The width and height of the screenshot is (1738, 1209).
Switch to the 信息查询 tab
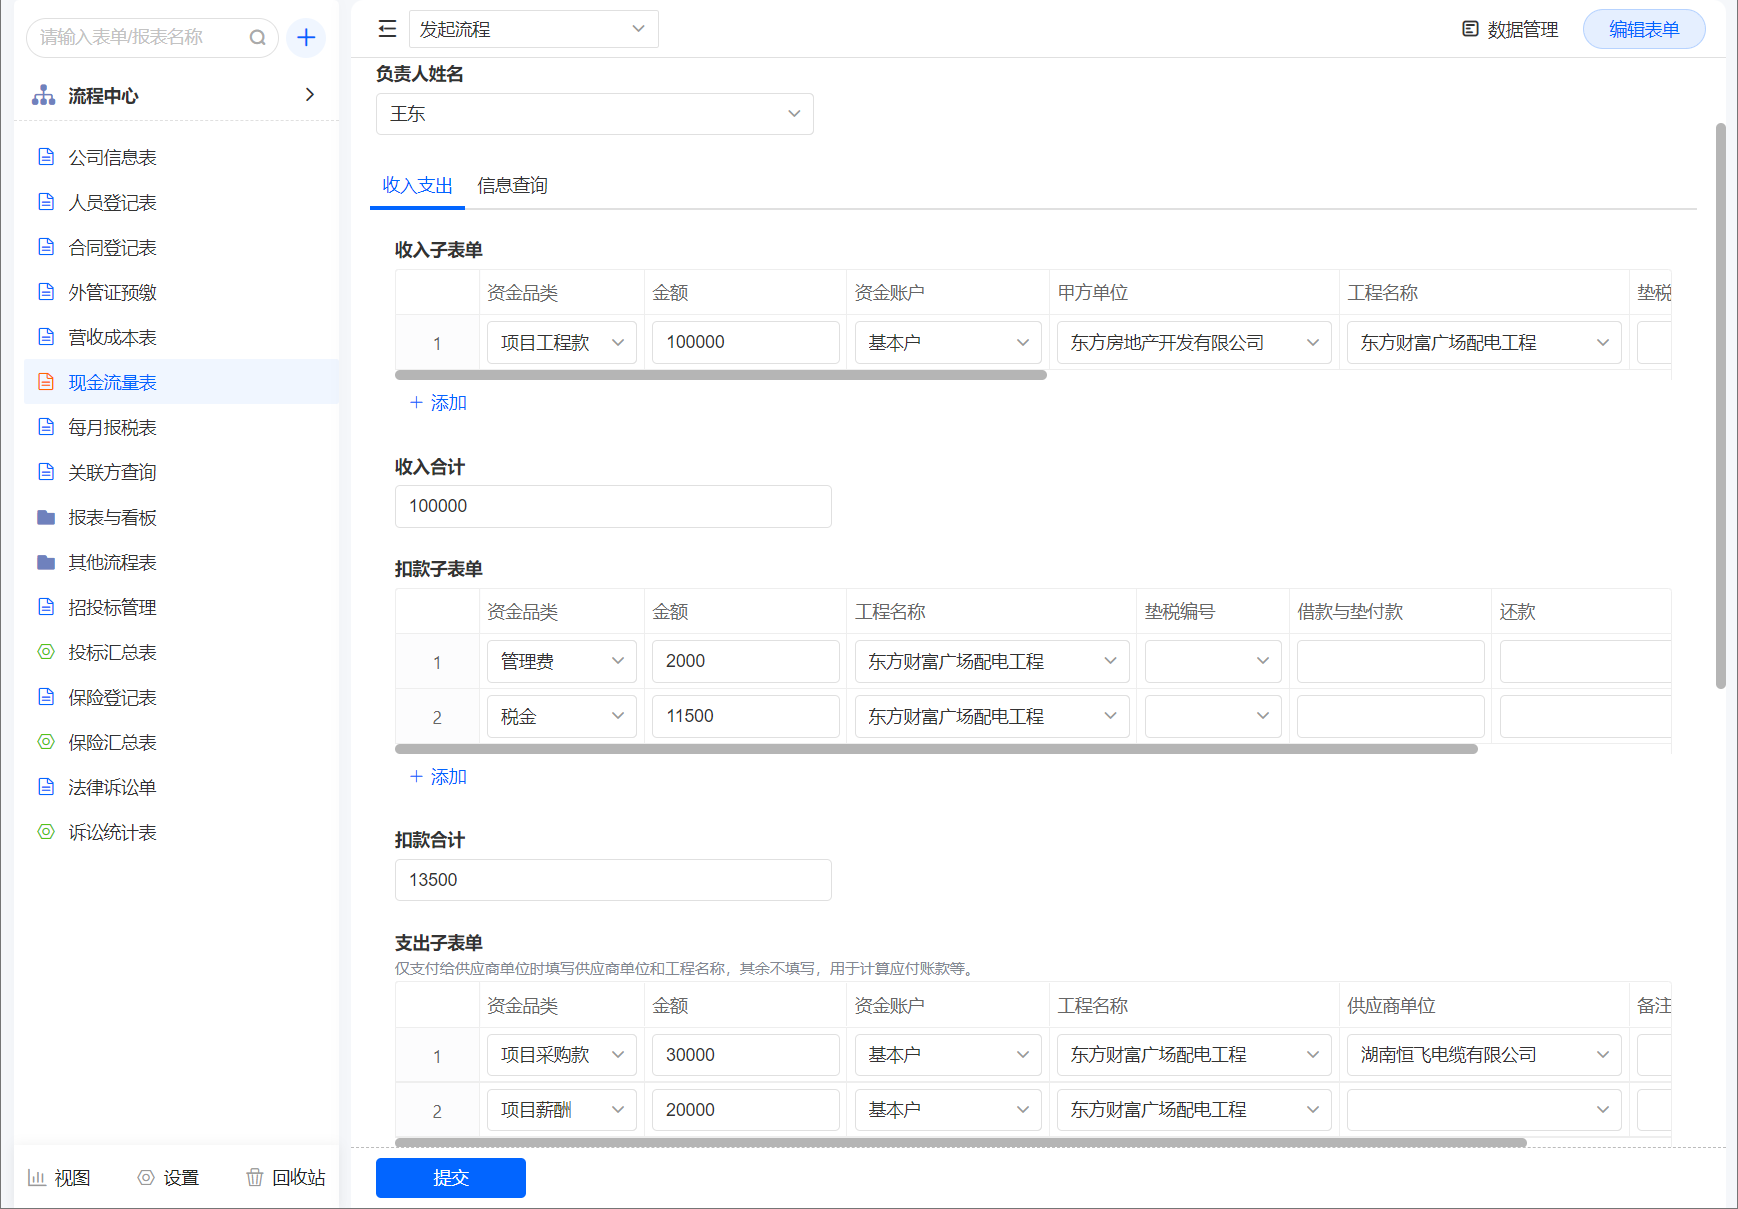(x=512, y=185)
